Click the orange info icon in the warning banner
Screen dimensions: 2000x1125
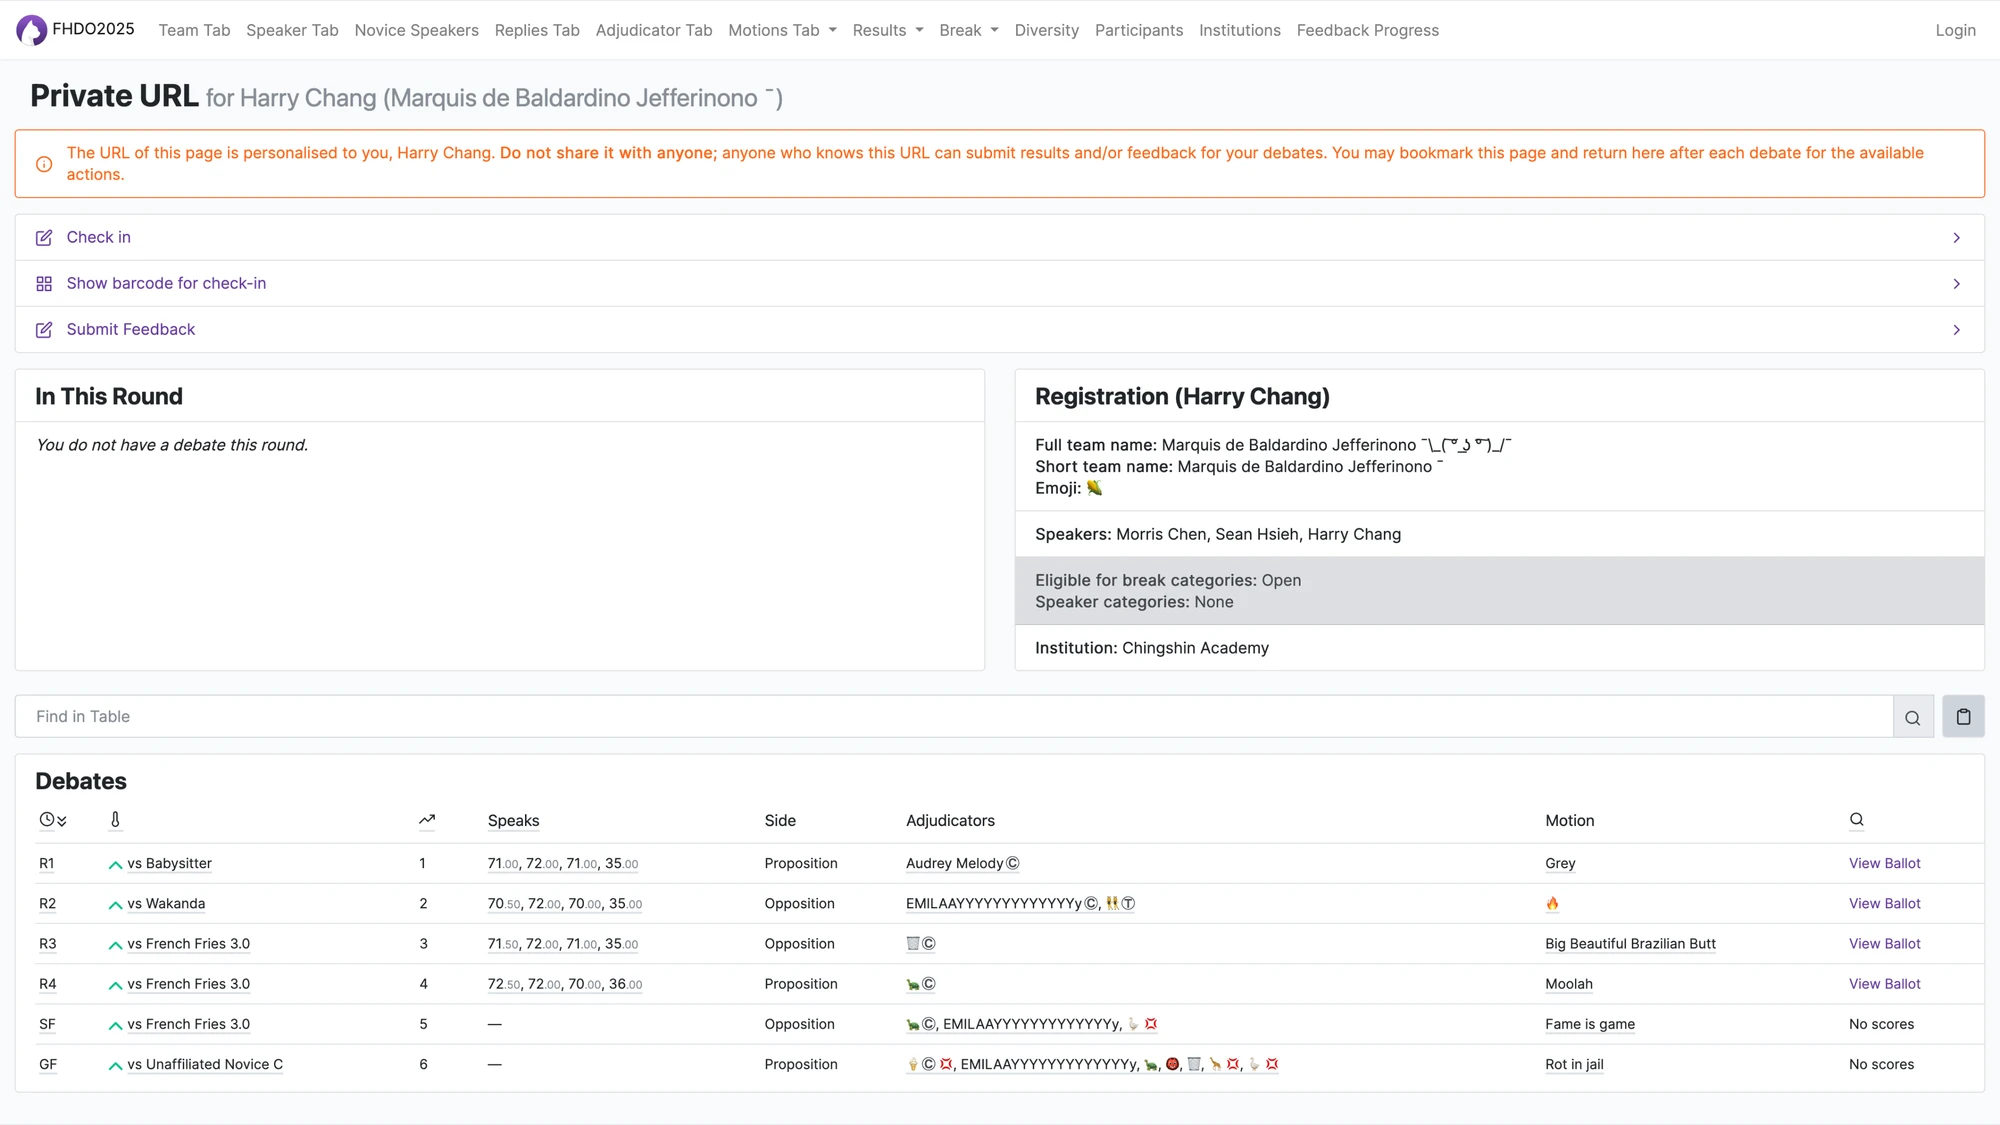click(x=44, y=164)
